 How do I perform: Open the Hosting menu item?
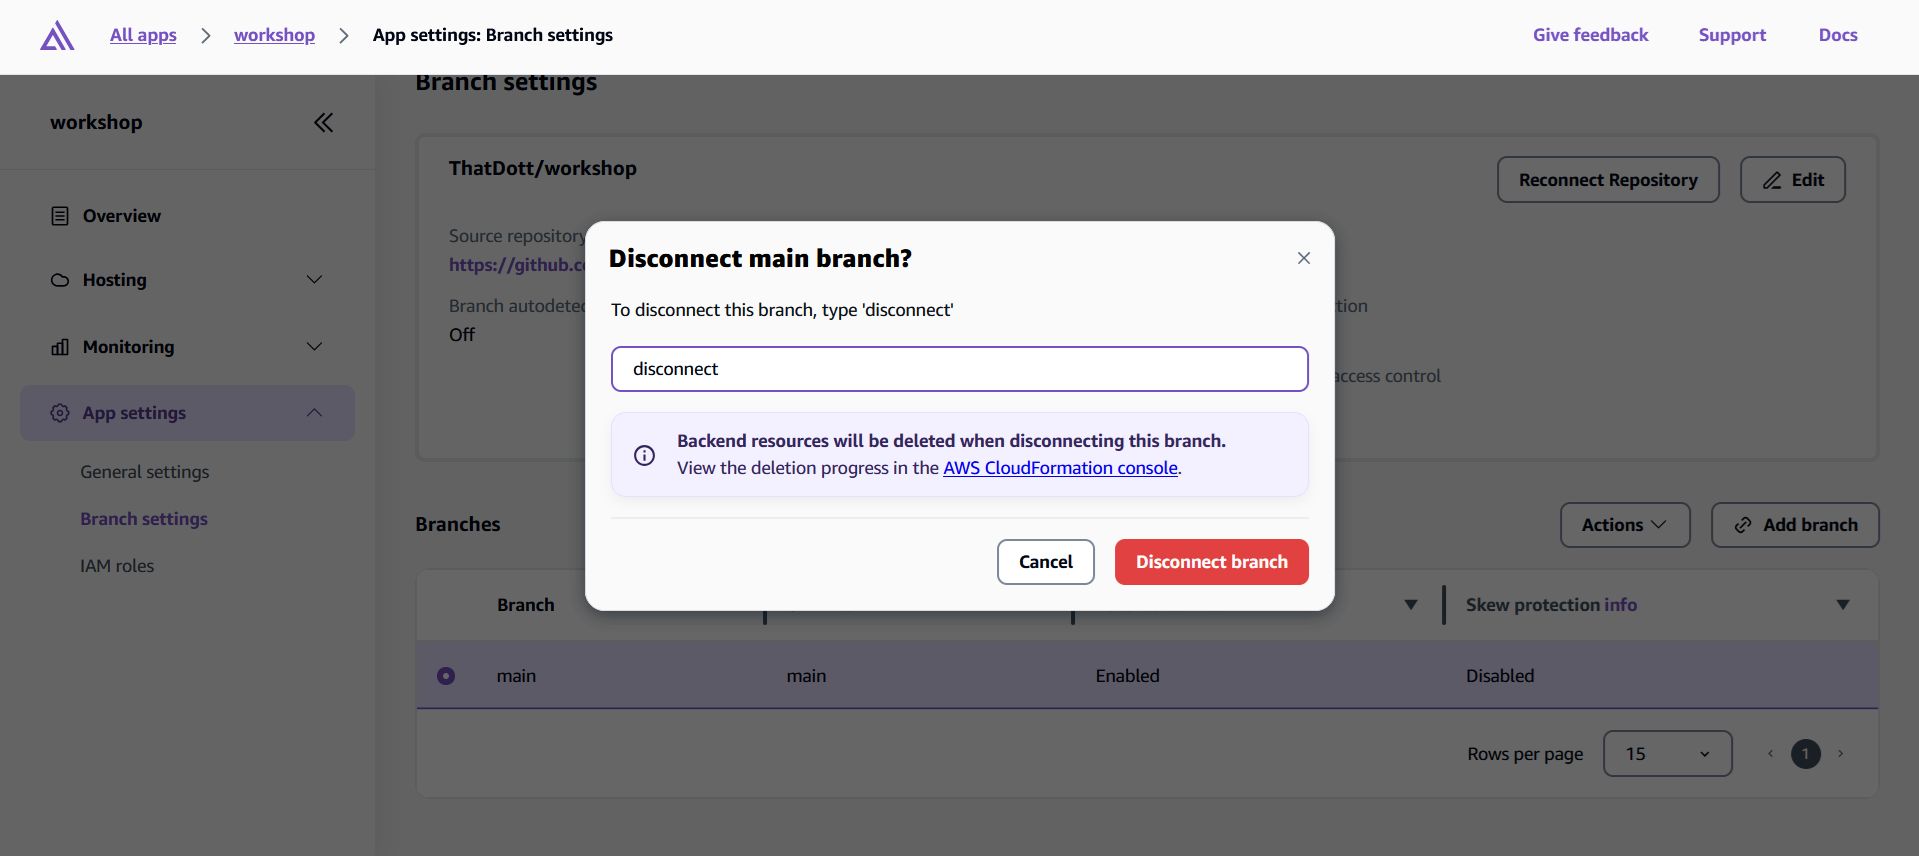(x=188, y=280)
